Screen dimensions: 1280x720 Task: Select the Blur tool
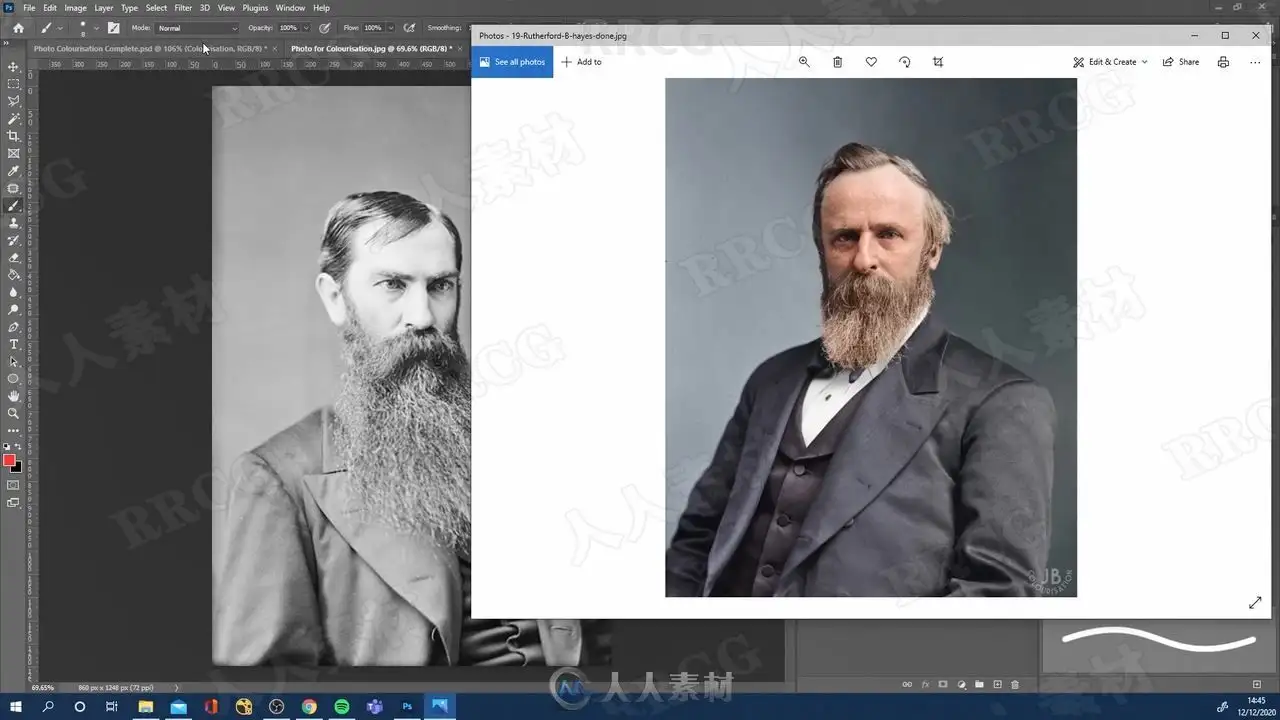[13, 292]
